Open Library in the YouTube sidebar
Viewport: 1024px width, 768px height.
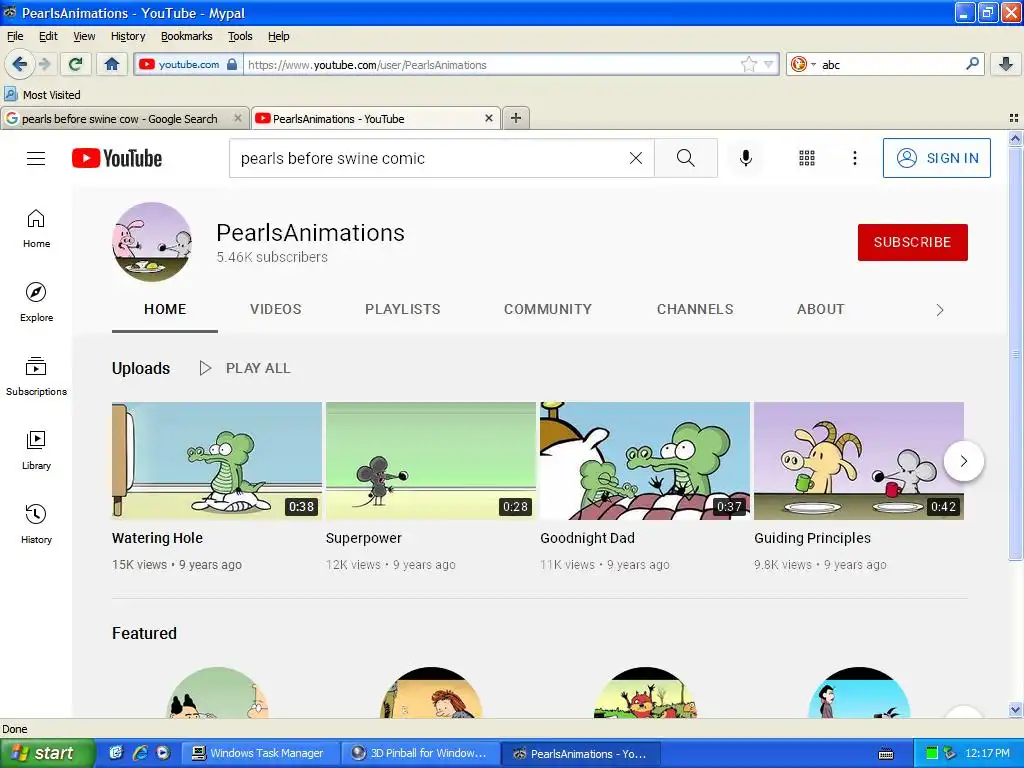click(x=36, y=450)
